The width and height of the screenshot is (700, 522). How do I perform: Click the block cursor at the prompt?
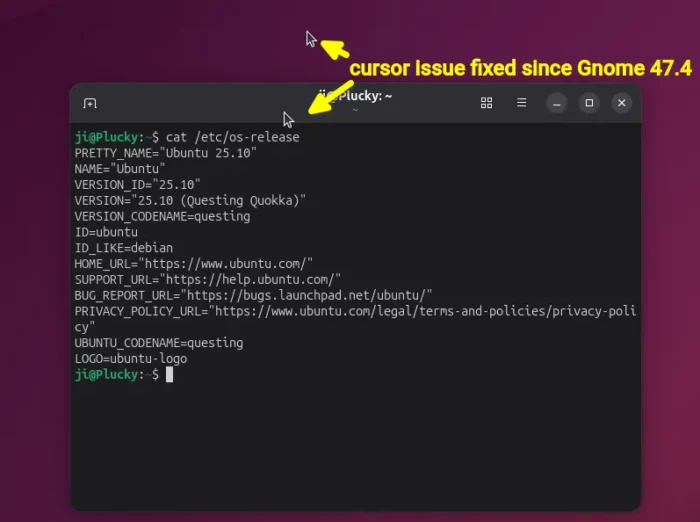pos(170,374)
